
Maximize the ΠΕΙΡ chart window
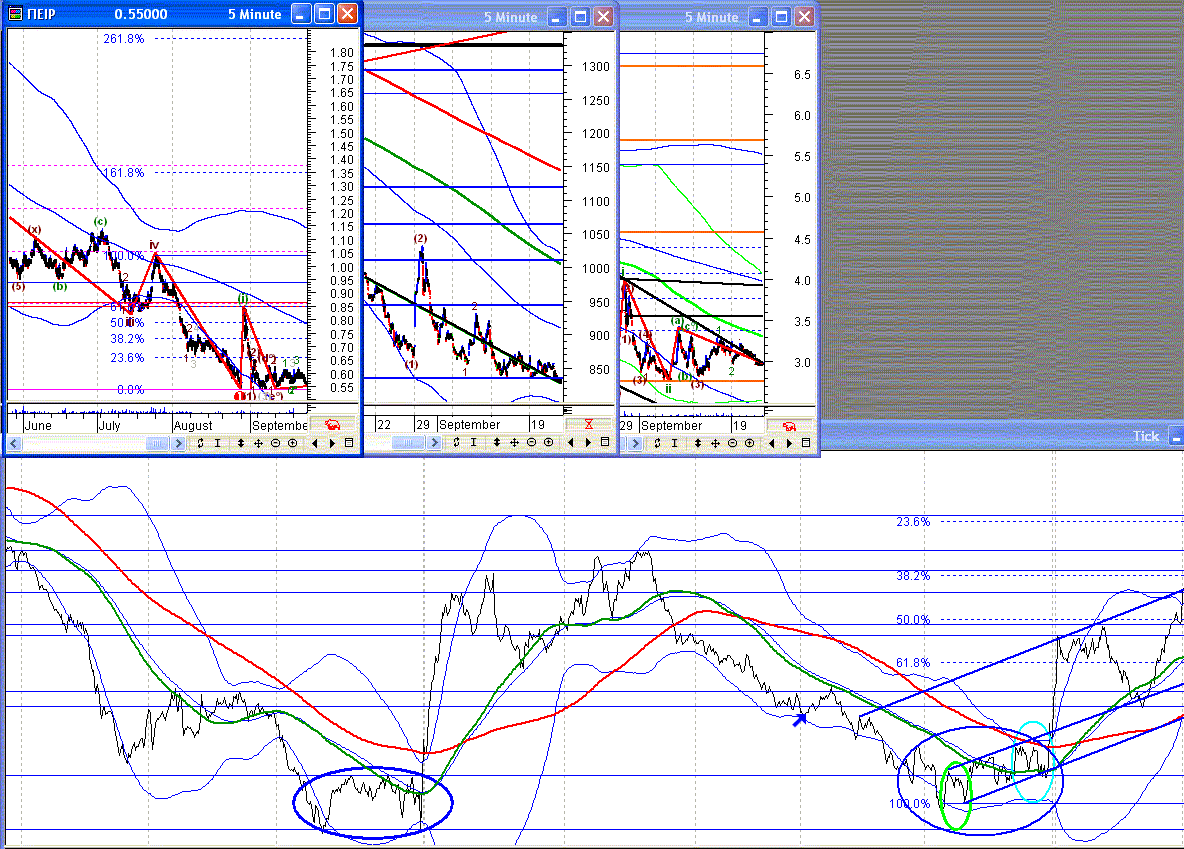click(x=325, y=14)
